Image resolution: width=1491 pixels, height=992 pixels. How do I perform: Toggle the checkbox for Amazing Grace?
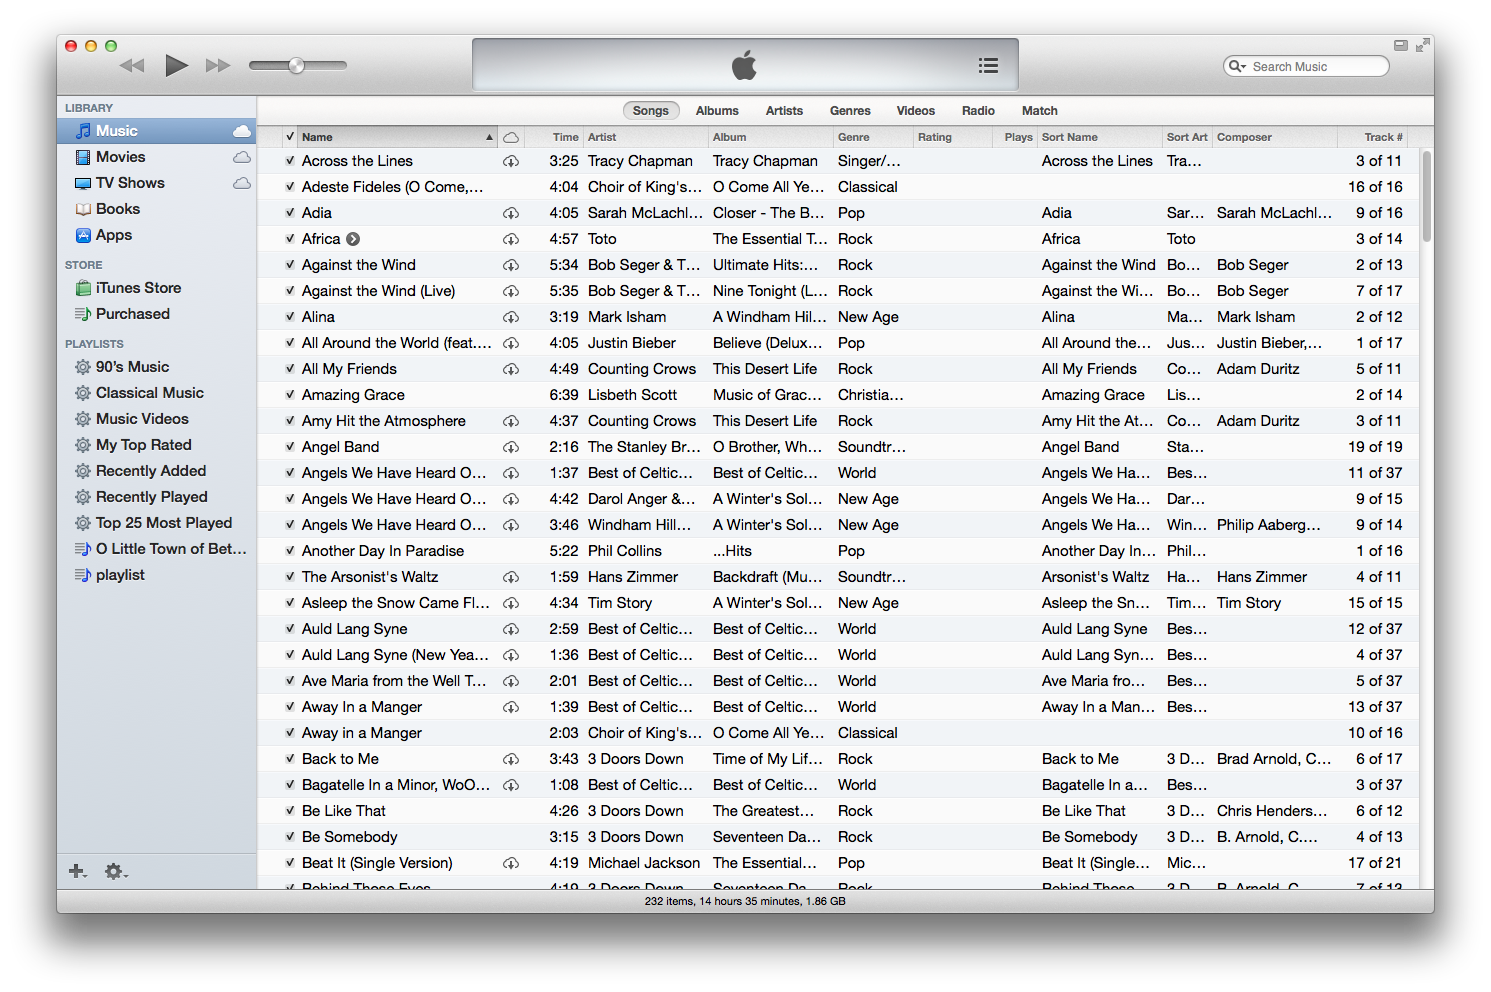click(x=290, y=395)
